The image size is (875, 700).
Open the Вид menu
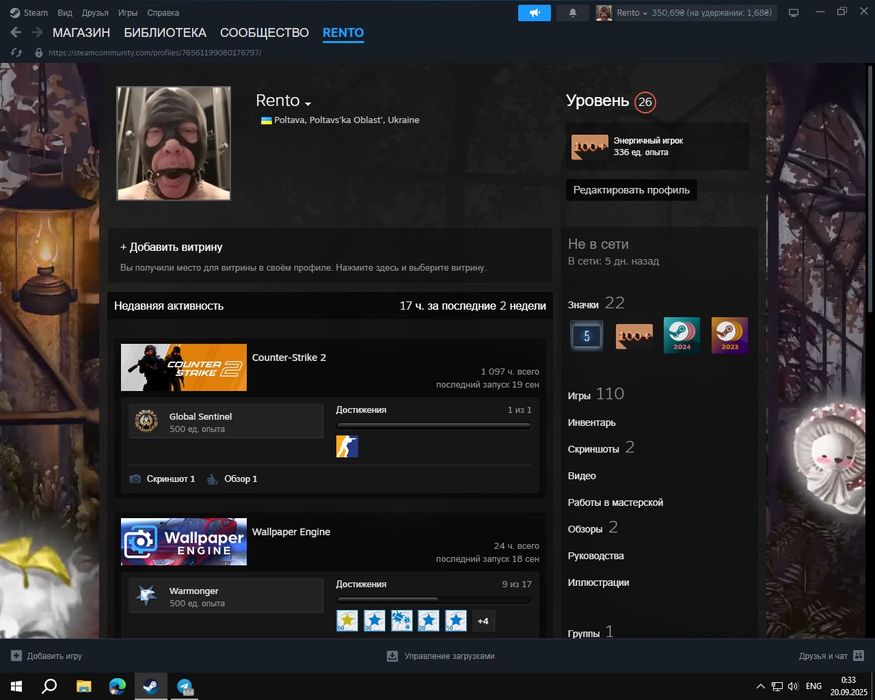[65, 12]
